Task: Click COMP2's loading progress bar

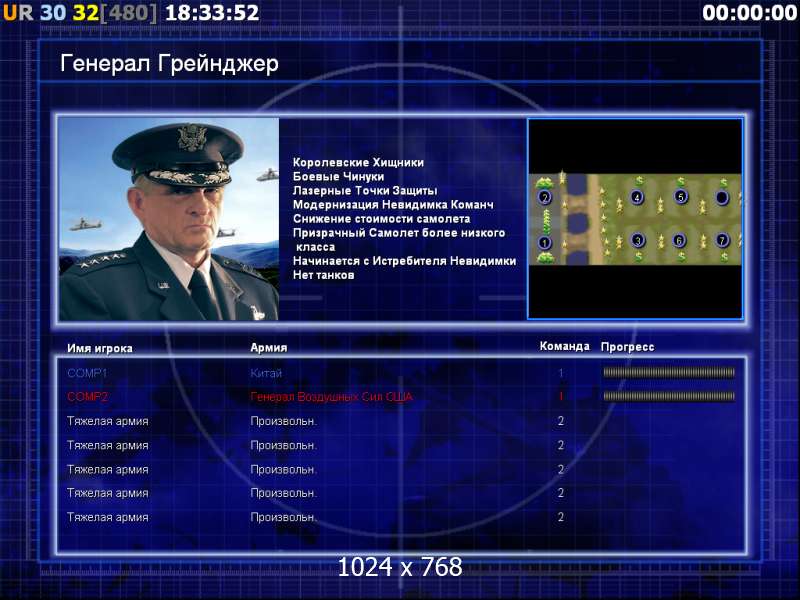Action: 669,396
